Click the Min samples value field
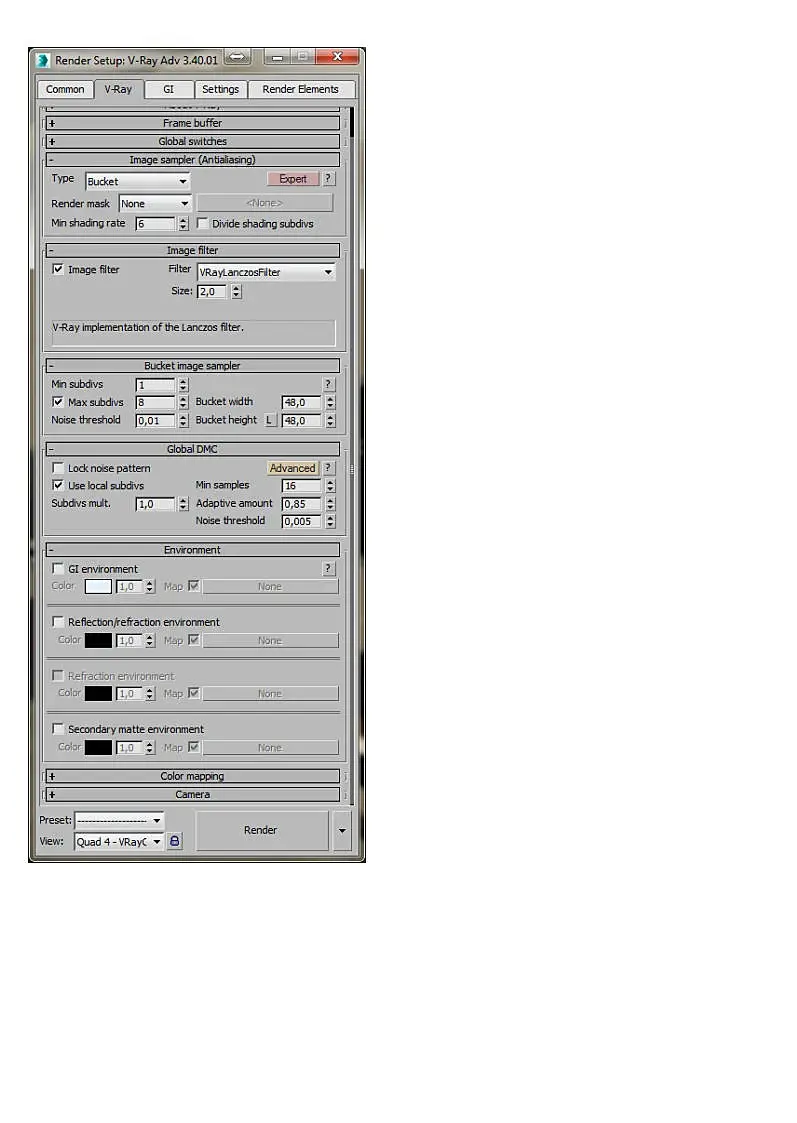Screen dimensions: 797x1123 [x=301, y=486]
